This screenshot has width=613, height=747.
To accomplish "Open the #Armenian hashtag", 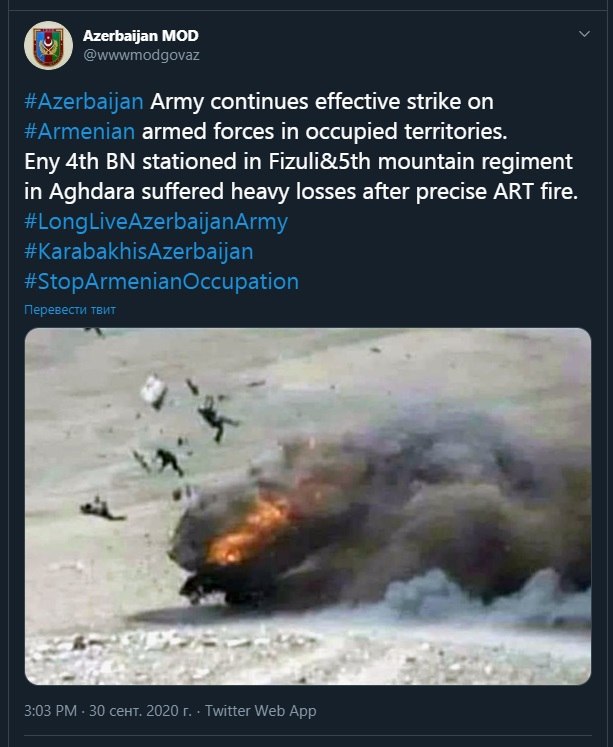I will pyautogui.click(x=80, y=131).
